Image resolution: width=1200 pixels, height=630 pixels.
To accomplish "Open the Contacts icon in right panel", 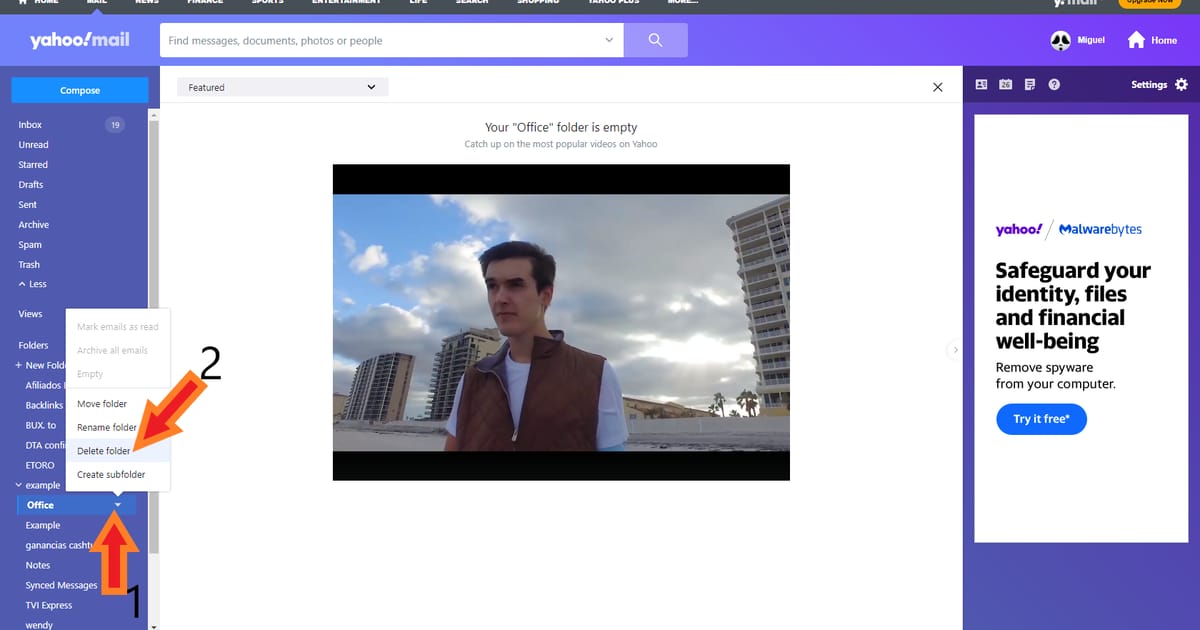I will (x=981, y=85).
